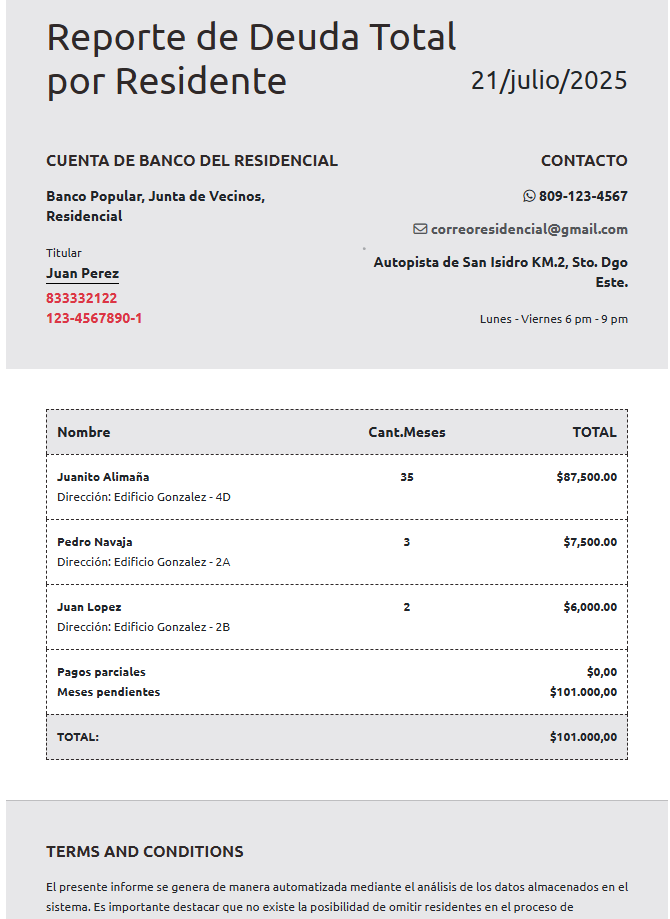The image size is (670, 919).
Task: Select the account holder name Juan Perez
Action: pos(83,273)
